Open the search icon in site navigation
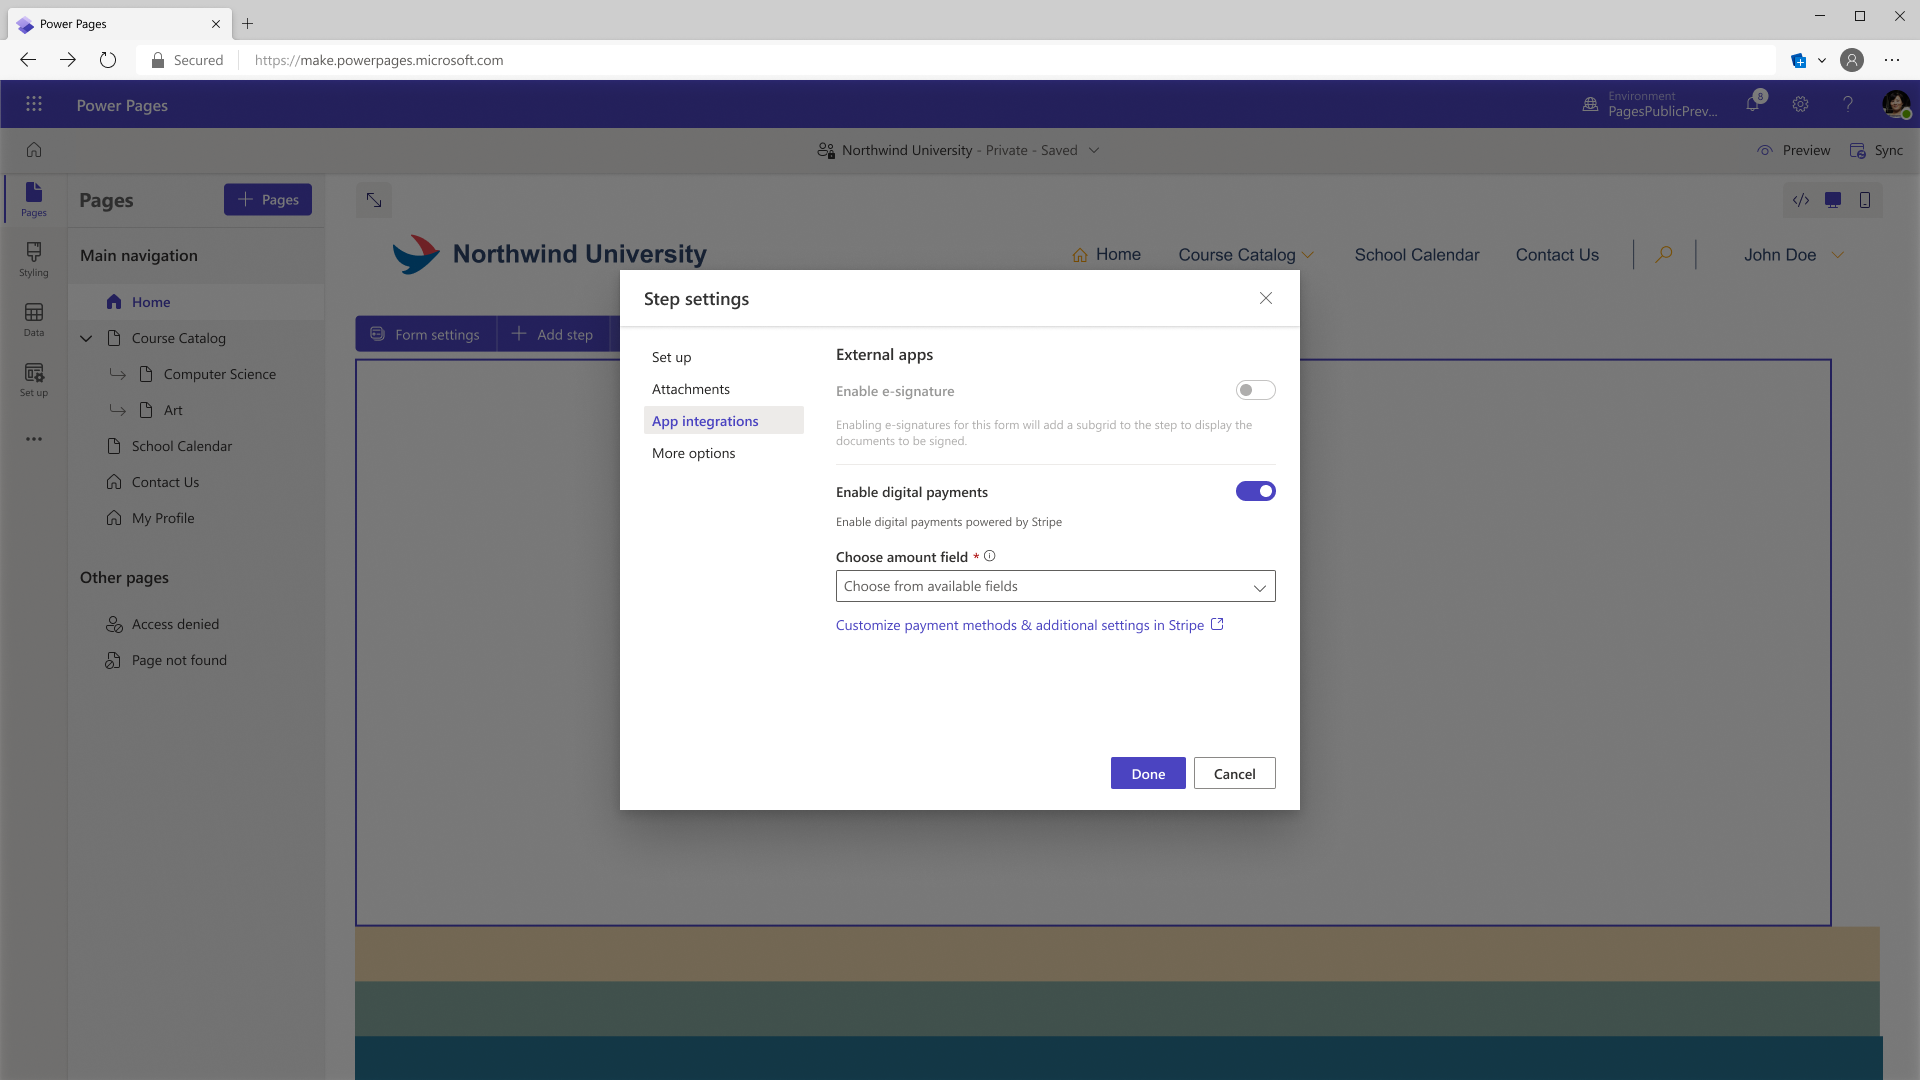1920x1080 pixels. (1662, 254)
